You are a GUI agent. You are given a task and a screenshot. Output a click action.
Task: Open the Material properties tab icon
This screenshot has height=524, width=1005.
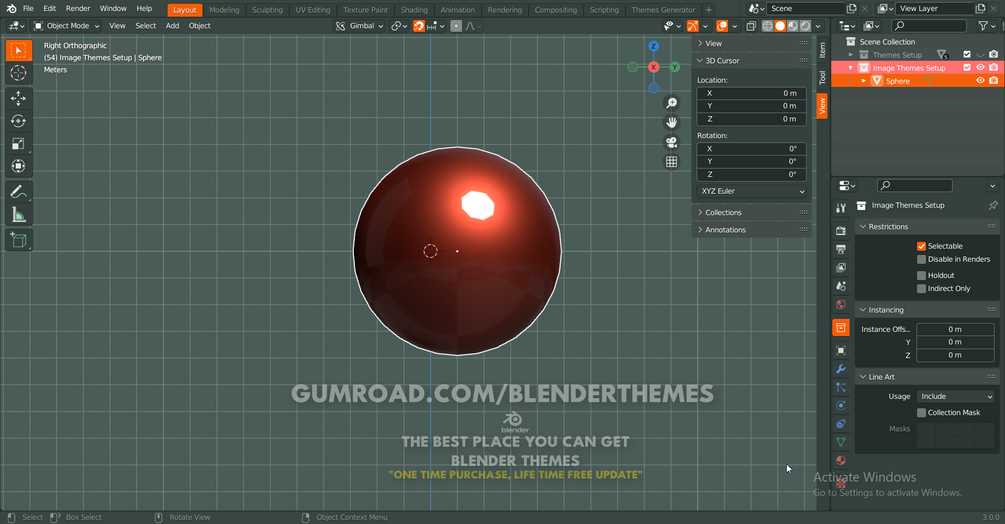click(841, 461)
